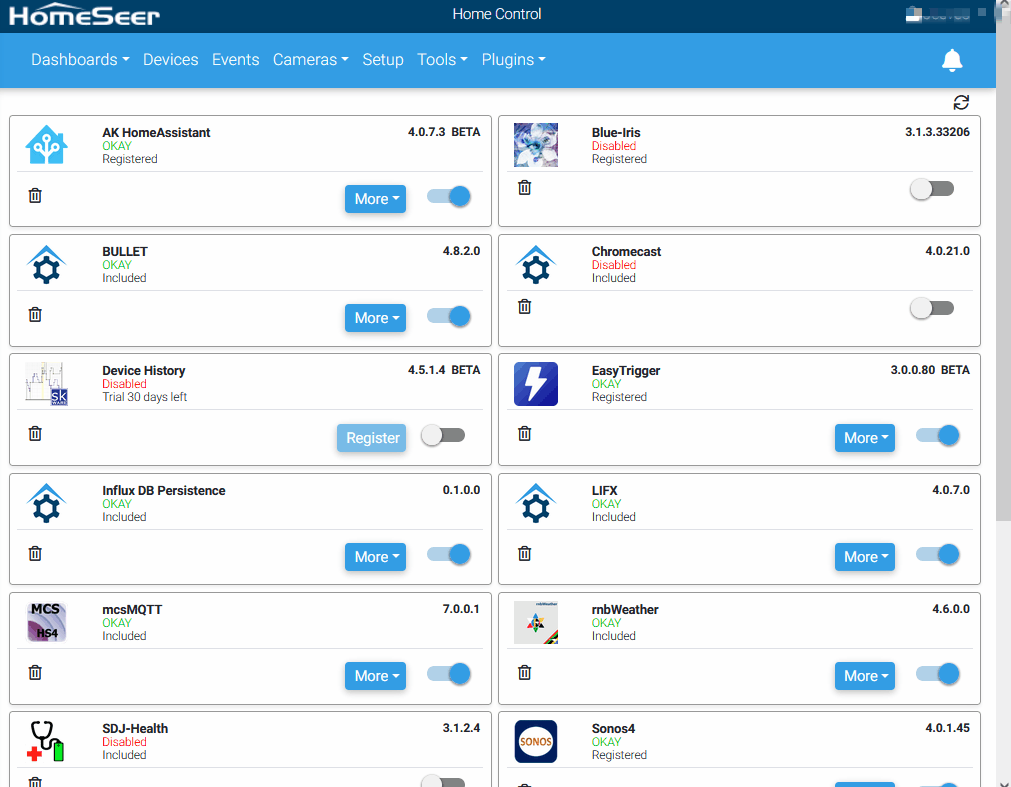The width and height of the screenshot is (1011, 787).
Task: Click the Chromecast gear house icon
Action: coord(536,265)
